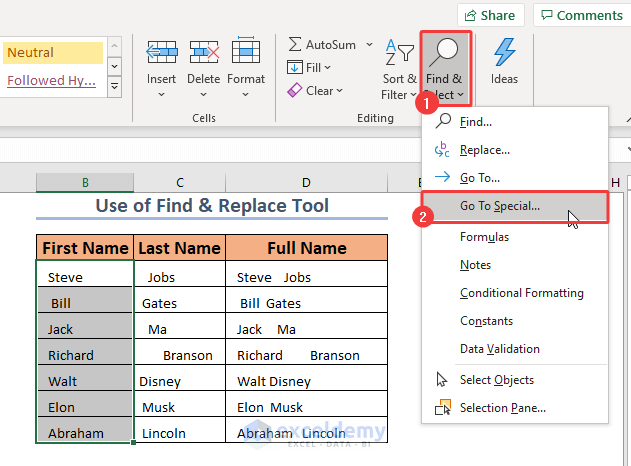631x466 pixels.
Task: Choose Select Objects arrow option
Action: click(x=496, y=380)
